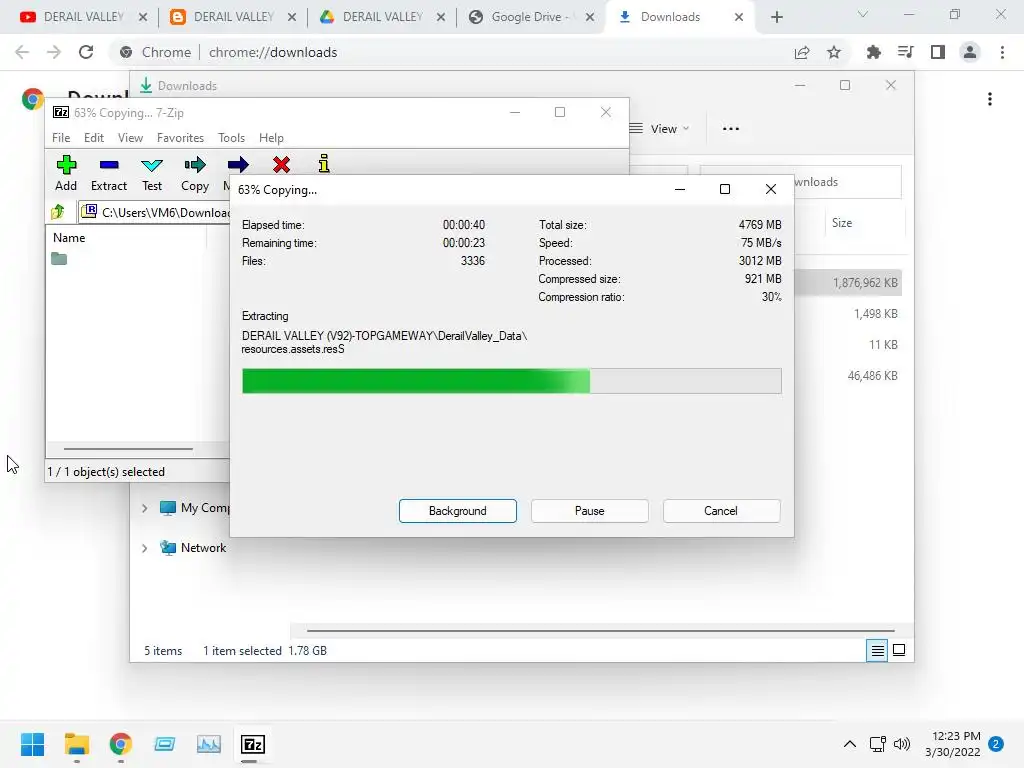Viewport: 1024px width, 768px height.
Task: Open the 7-Zip Favorites menu
Action: point(180,138)
